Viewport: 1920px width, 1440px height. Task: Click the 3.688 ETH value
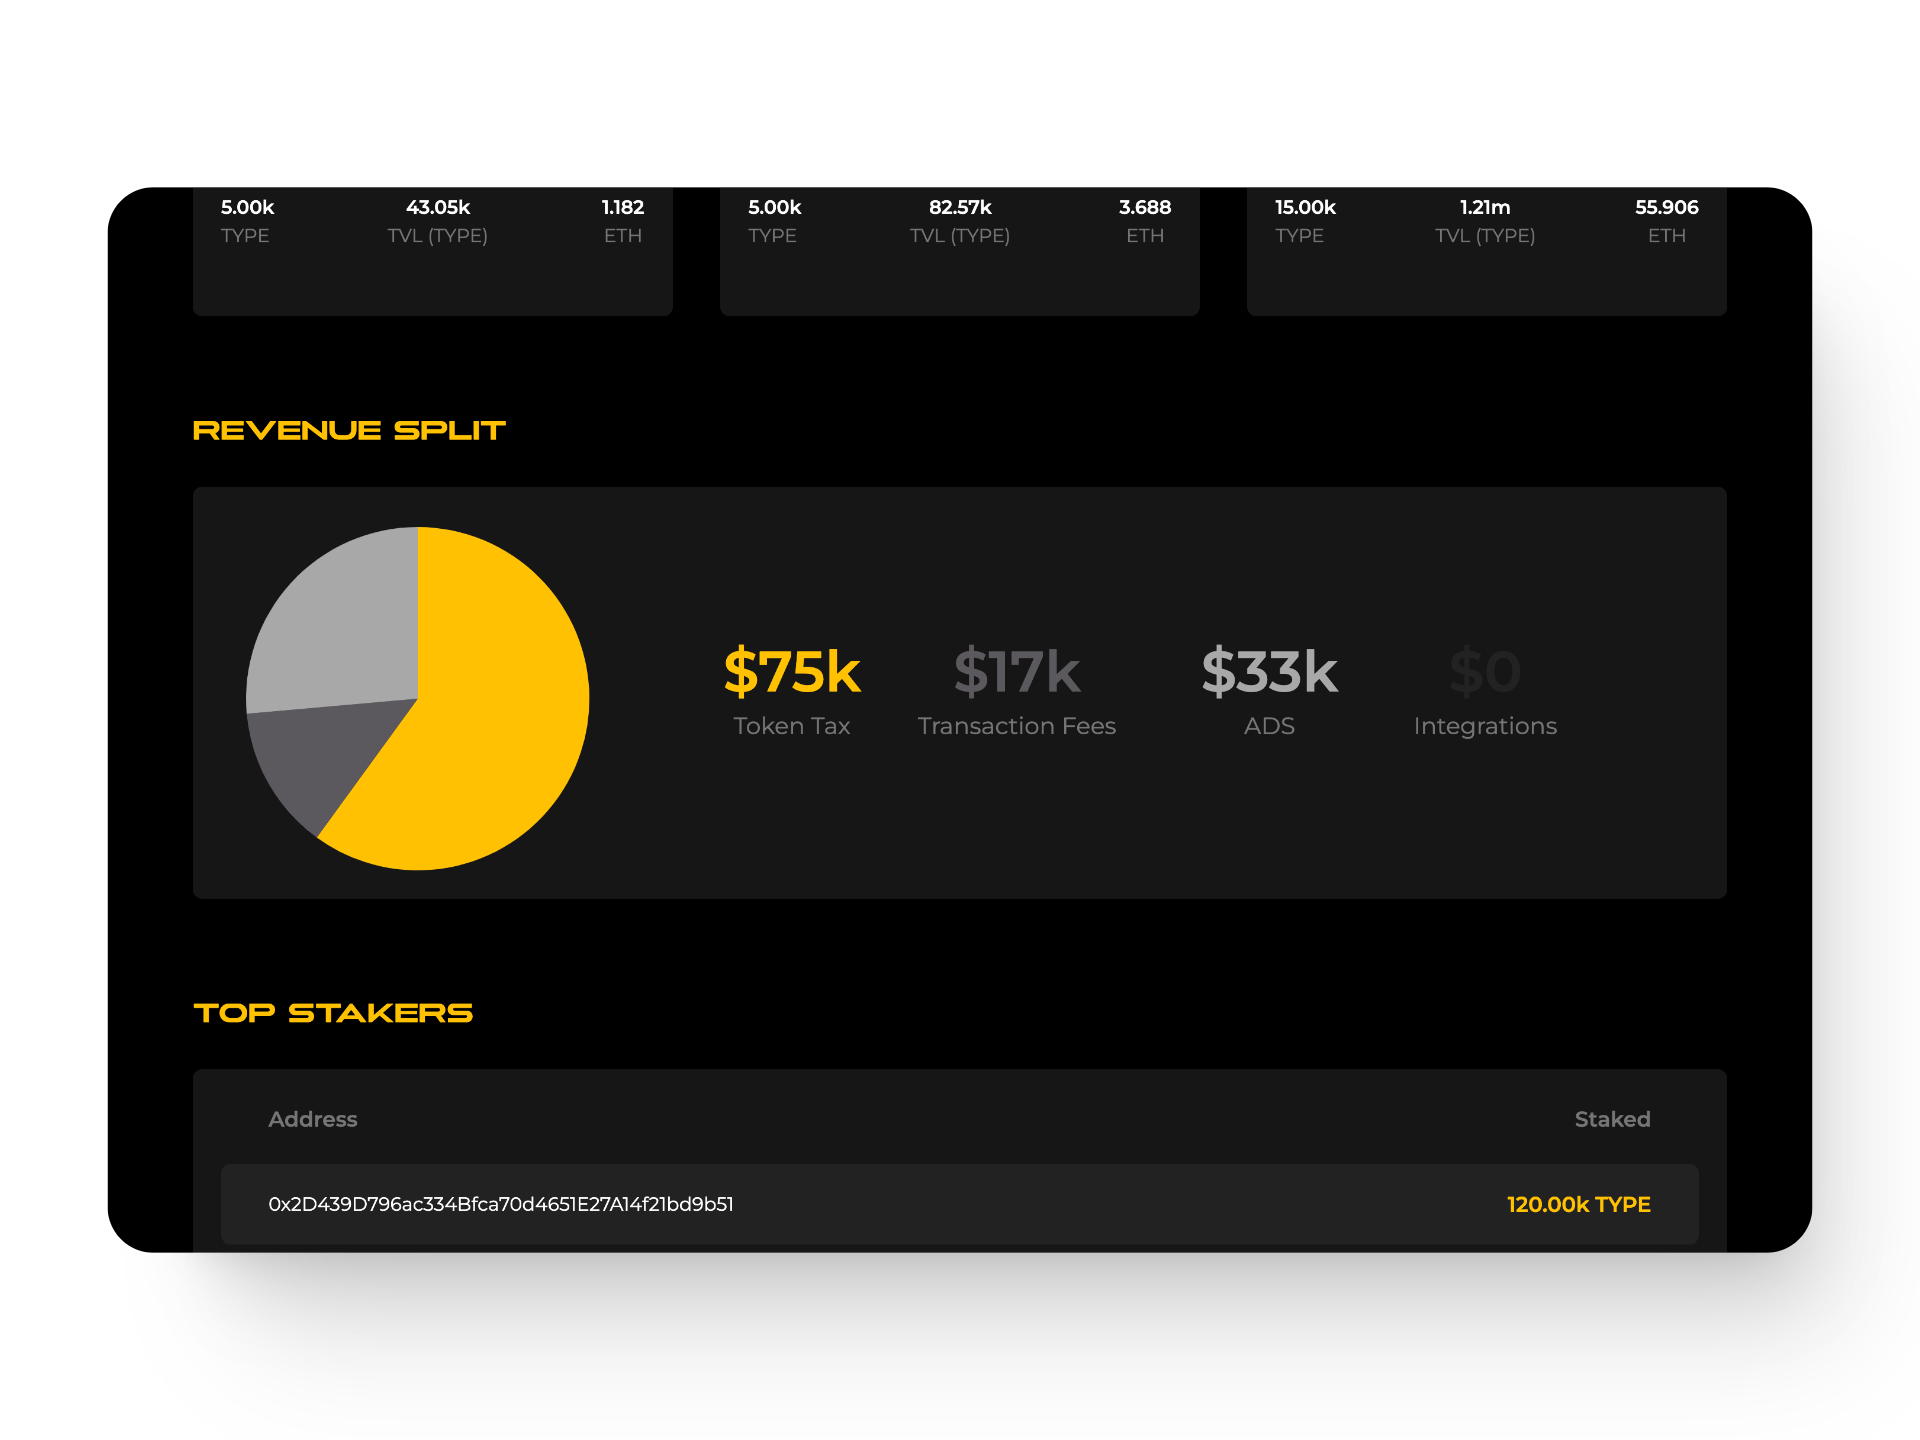click(1144, 207)
